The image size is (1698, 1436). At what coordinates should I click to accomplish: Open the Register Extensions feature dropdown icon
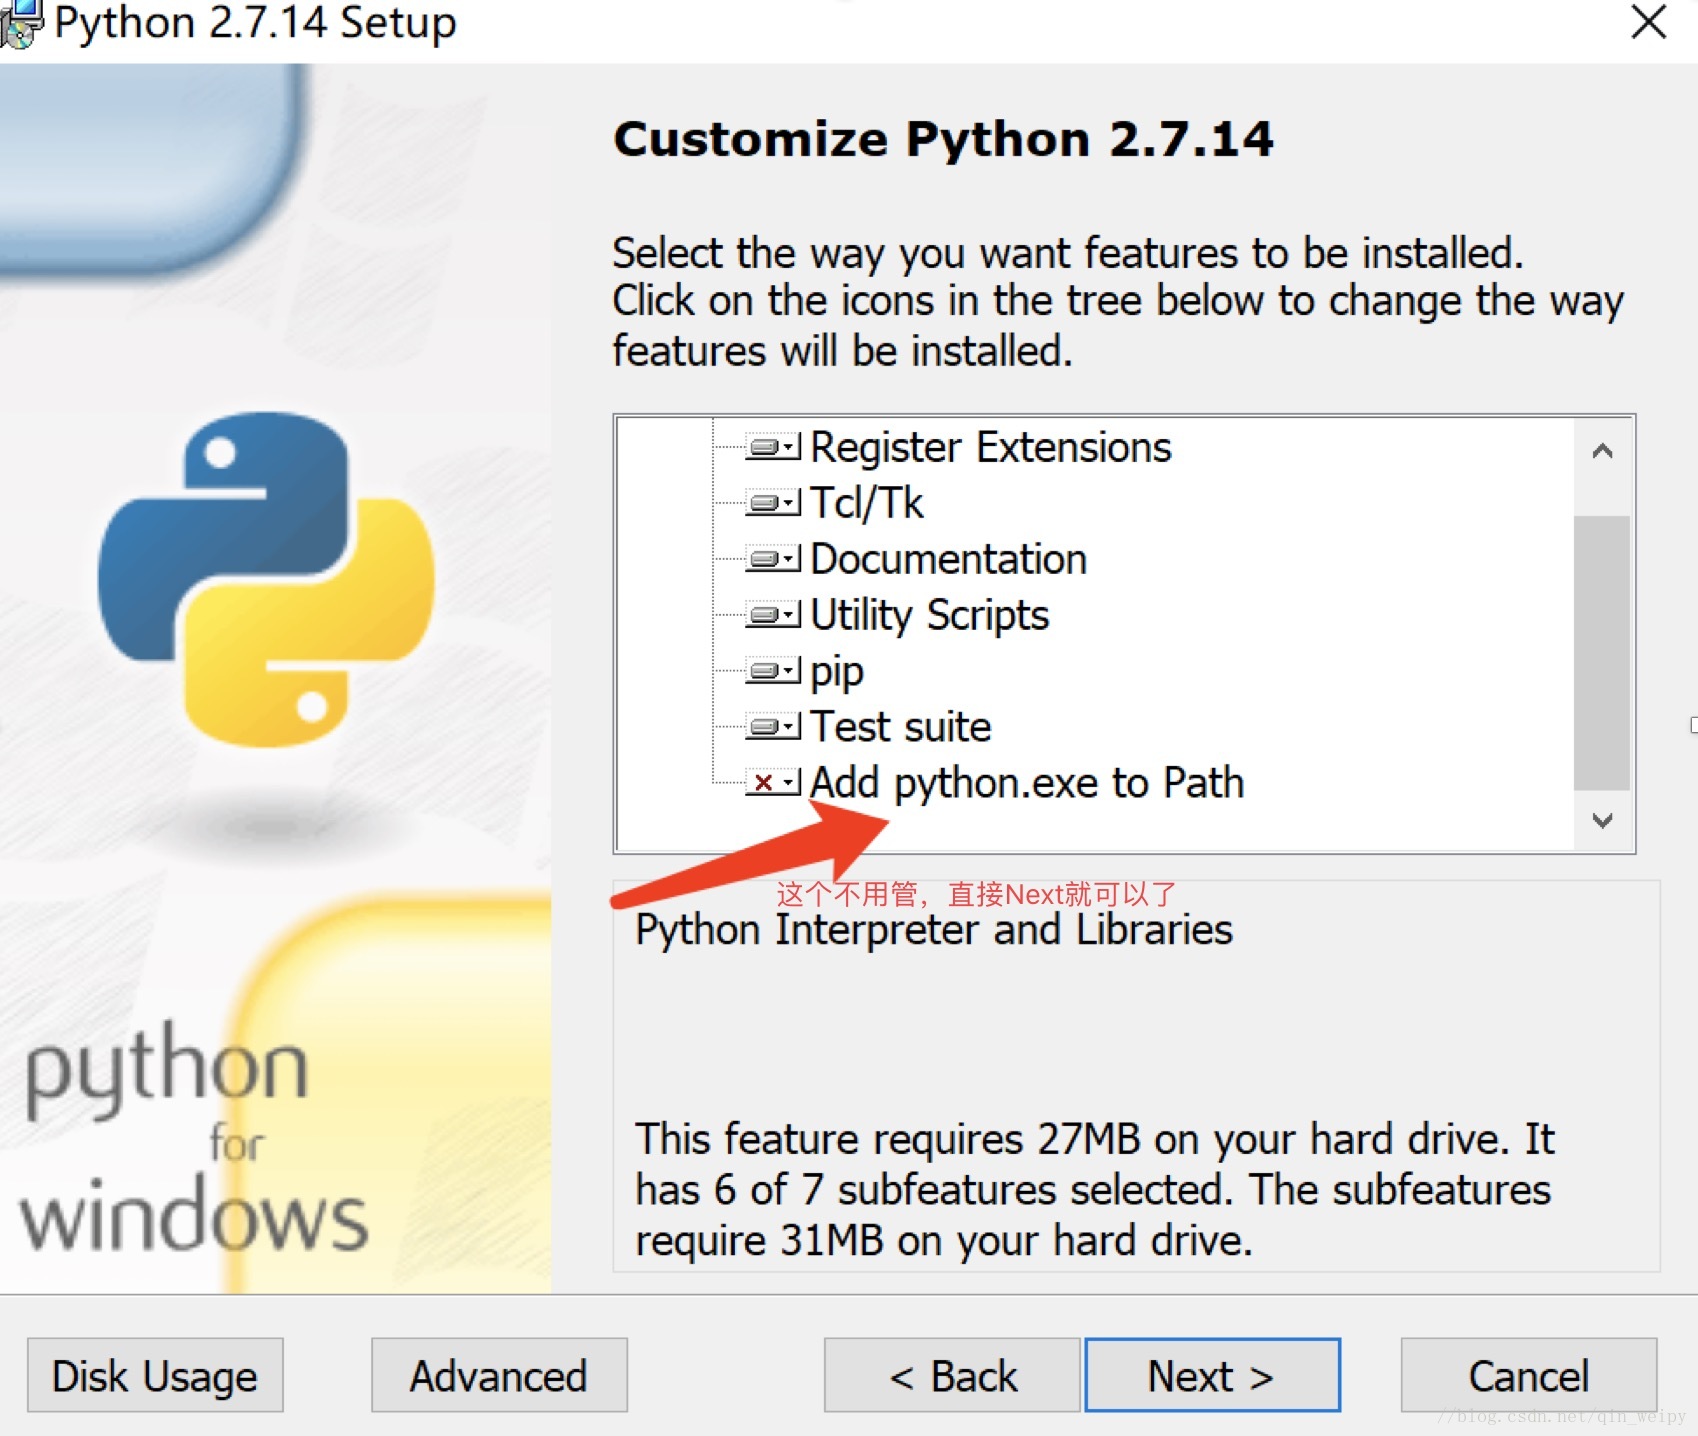(x=773, y=447)
